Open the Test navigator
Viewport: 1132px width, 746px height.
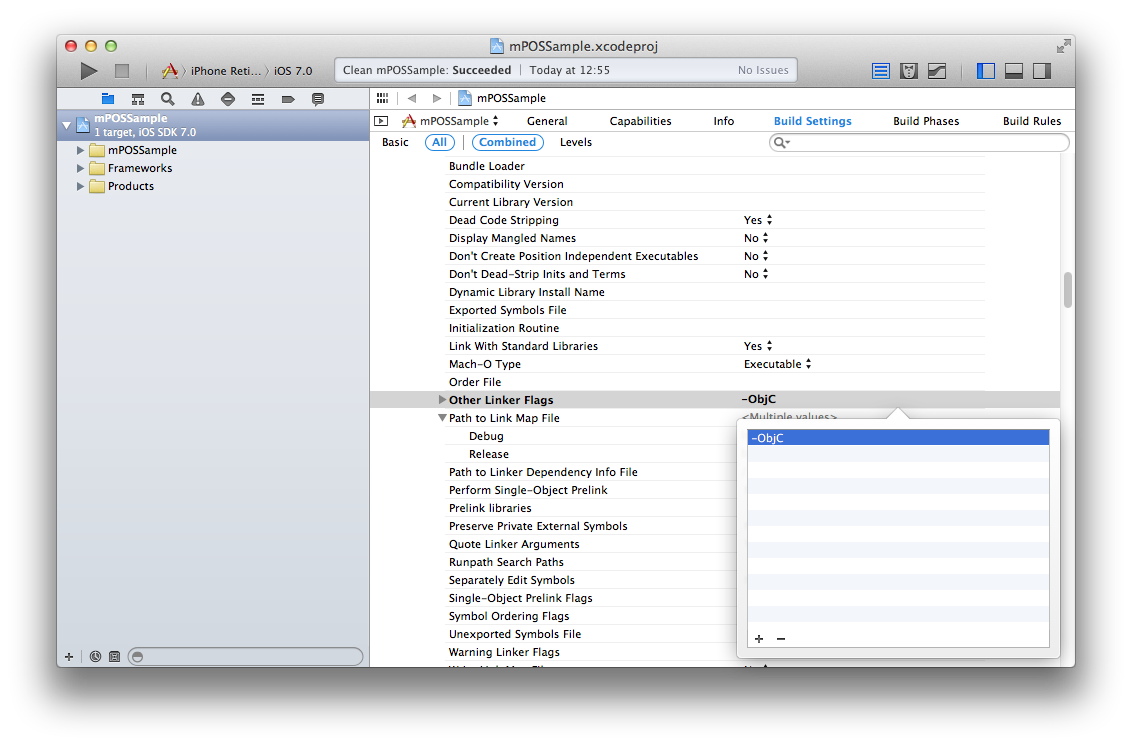click(228, 99)
